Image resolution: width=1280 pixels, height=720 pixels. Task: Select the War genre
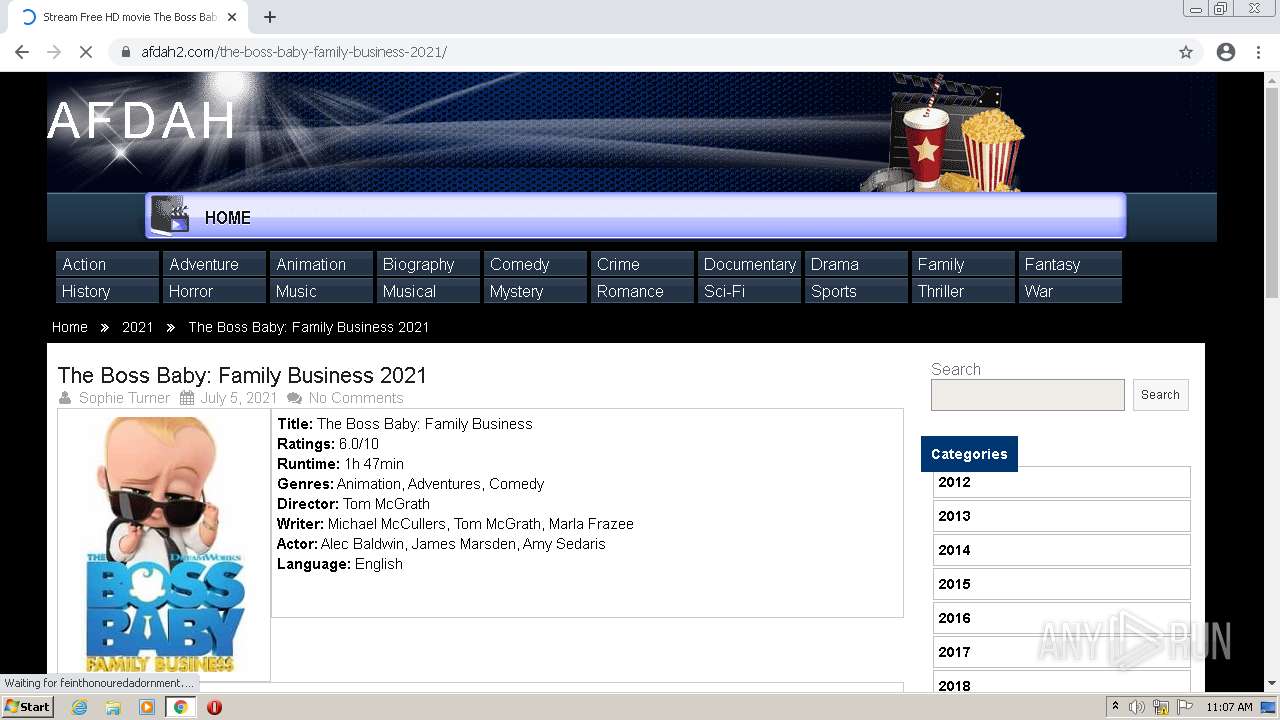tap(1070, 291)
